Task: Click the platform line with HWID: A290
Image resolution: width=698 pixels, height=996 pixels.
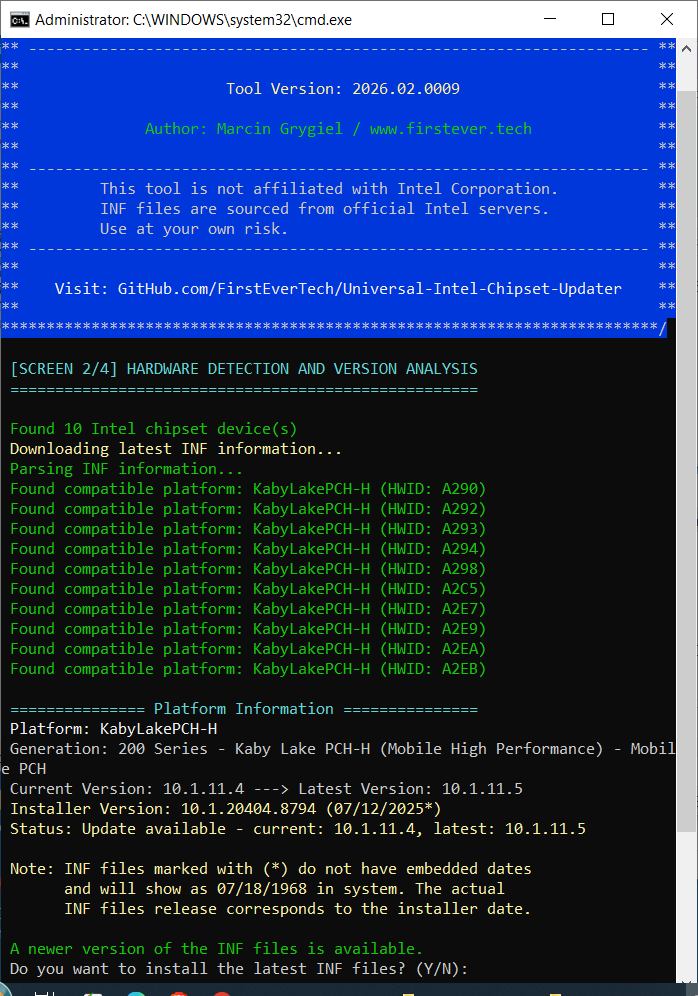Action: (x=248, y=489)
